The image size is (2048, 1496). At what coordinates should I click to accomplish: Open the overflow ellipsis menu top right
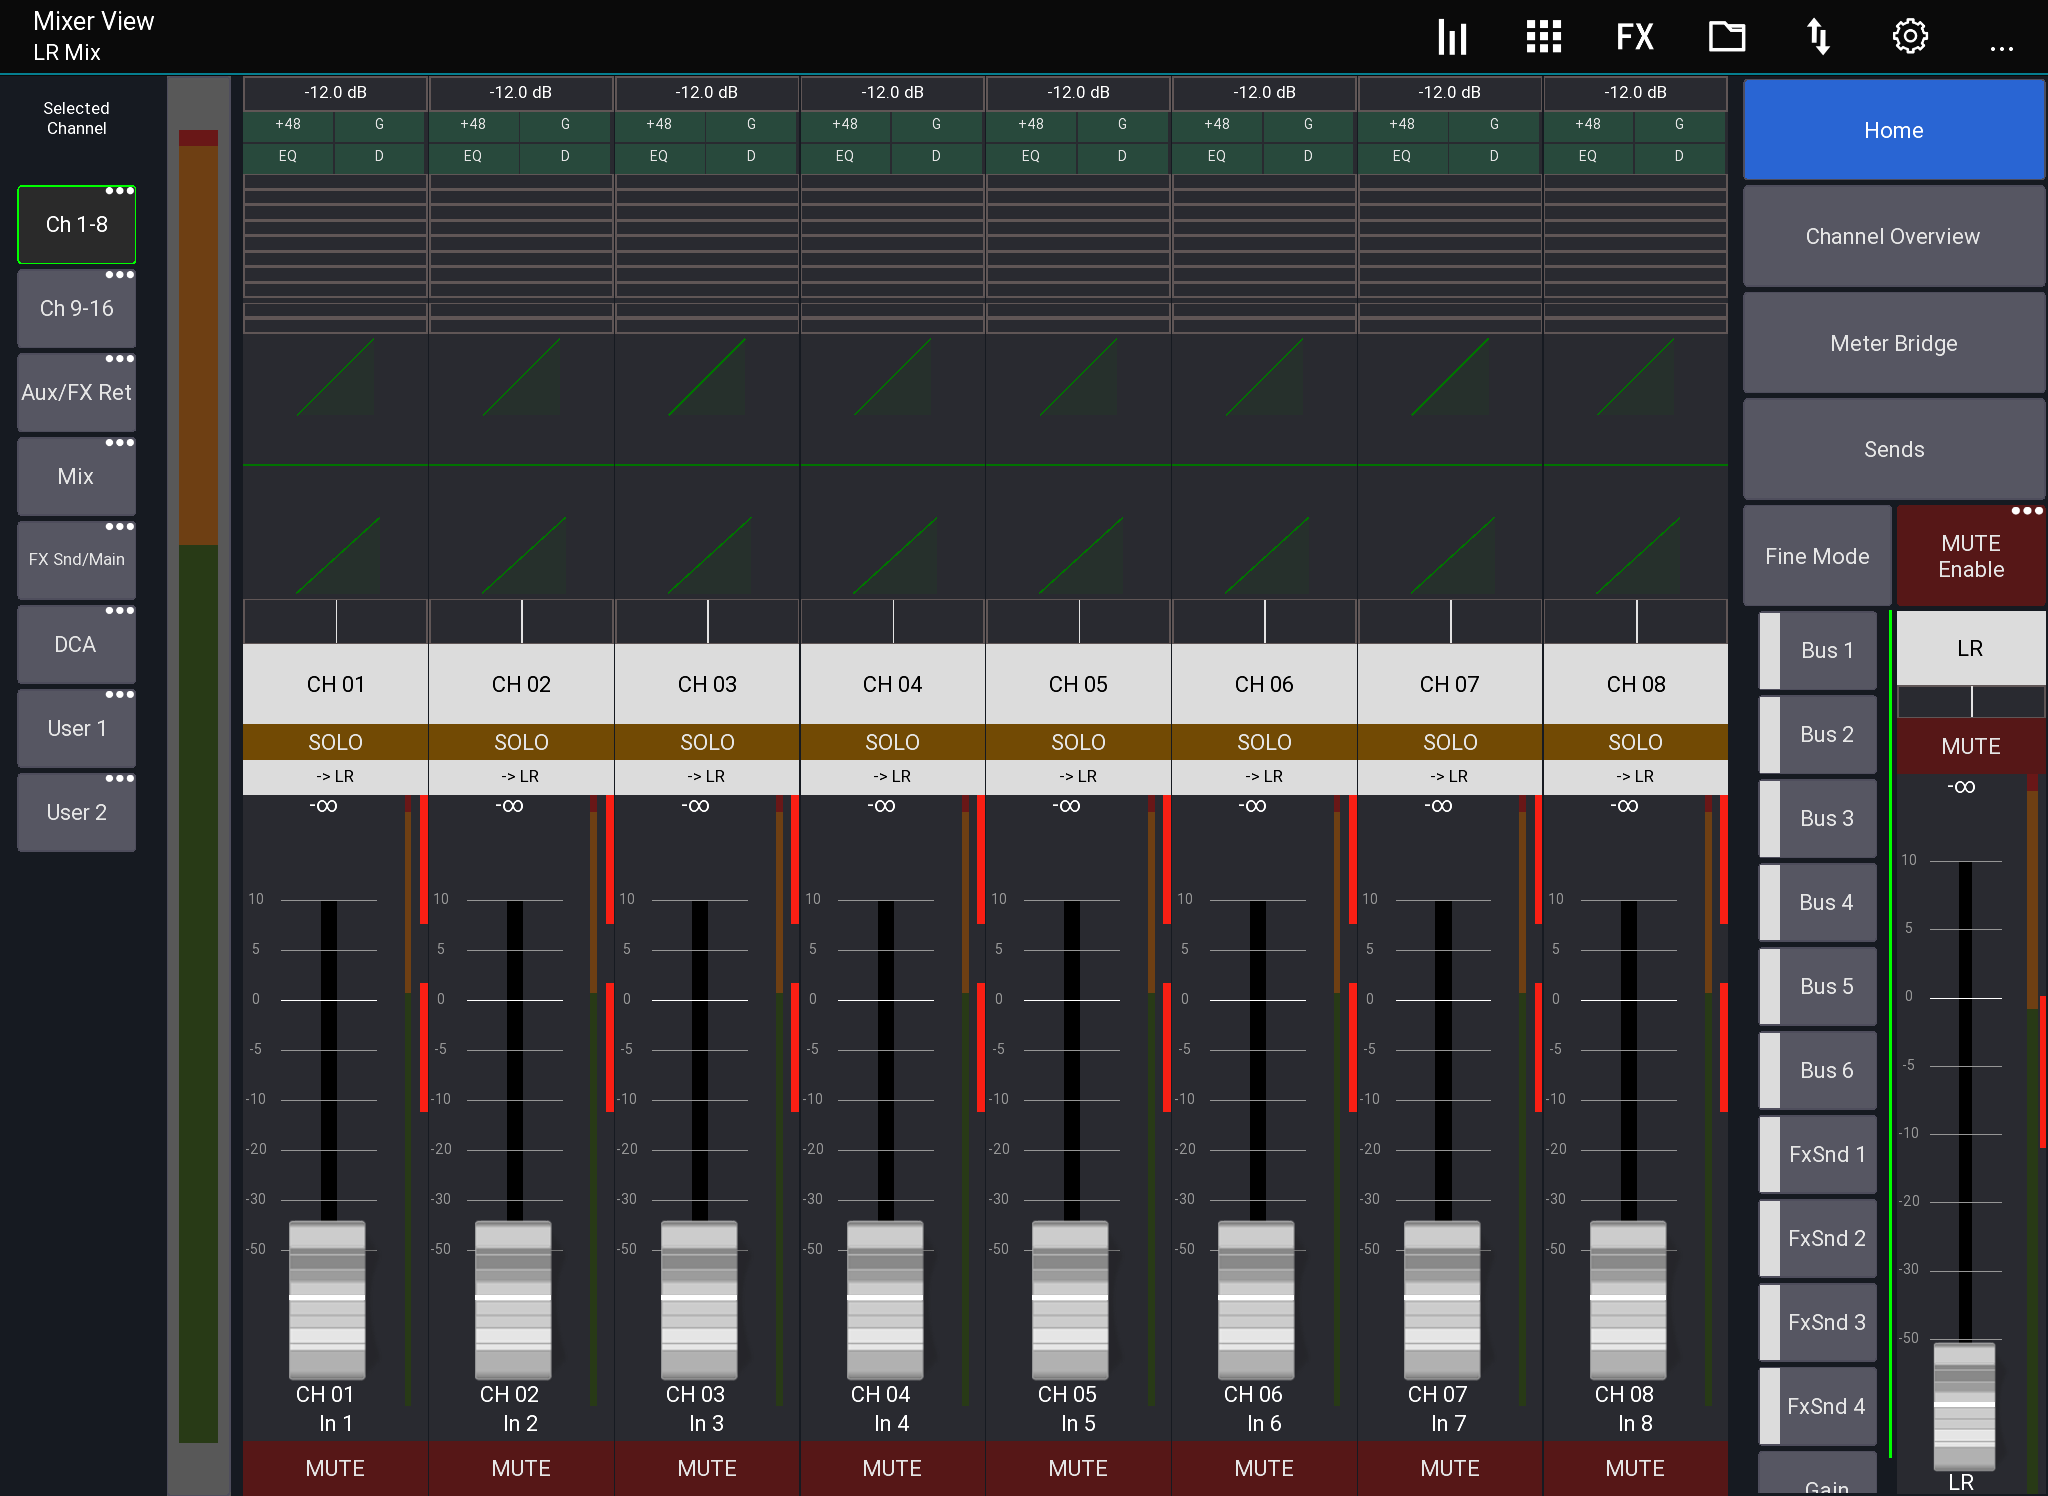(2001, 40)
